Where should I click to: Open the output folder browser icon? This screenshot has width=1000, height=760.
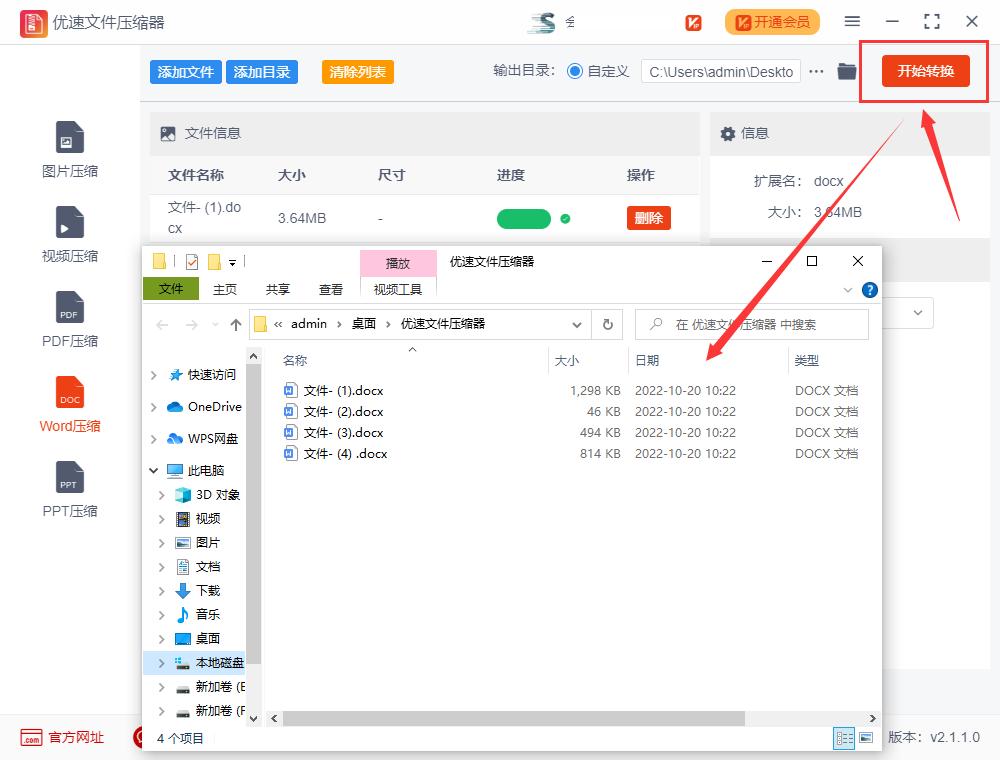[x=846, y=71]
